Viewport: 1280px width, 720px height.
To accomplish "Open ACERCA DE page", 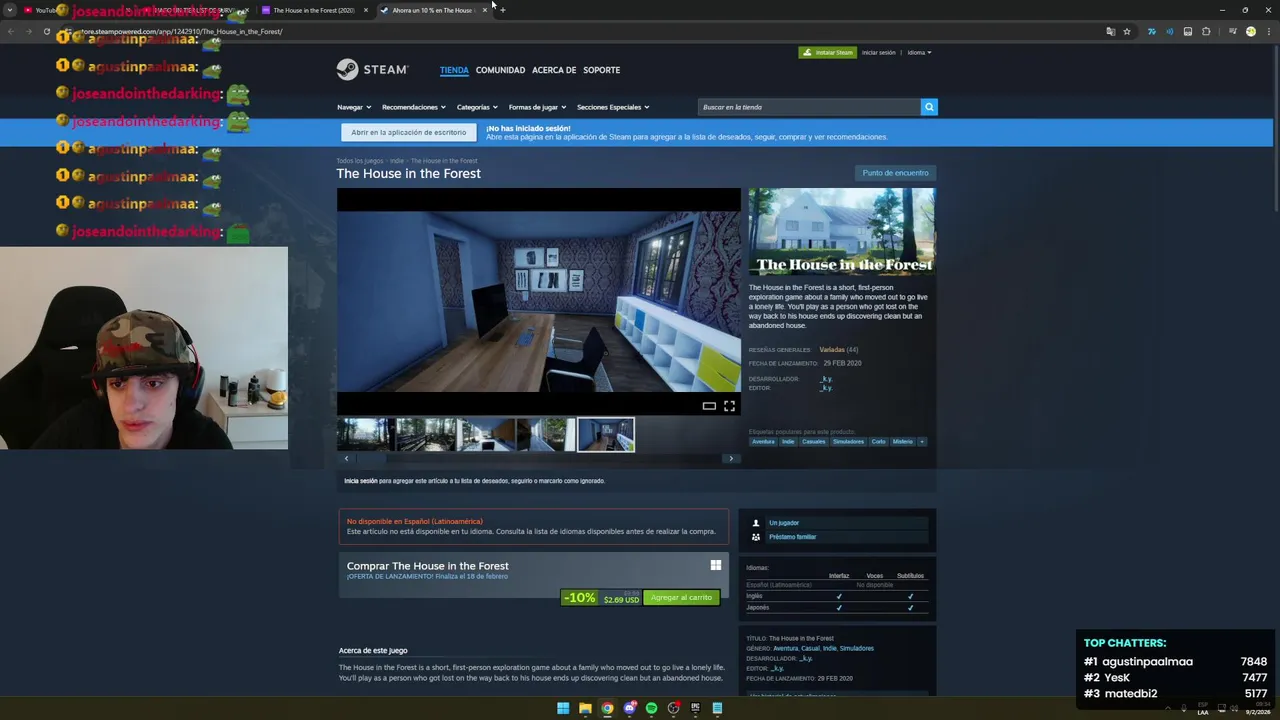I will point(554,70).
